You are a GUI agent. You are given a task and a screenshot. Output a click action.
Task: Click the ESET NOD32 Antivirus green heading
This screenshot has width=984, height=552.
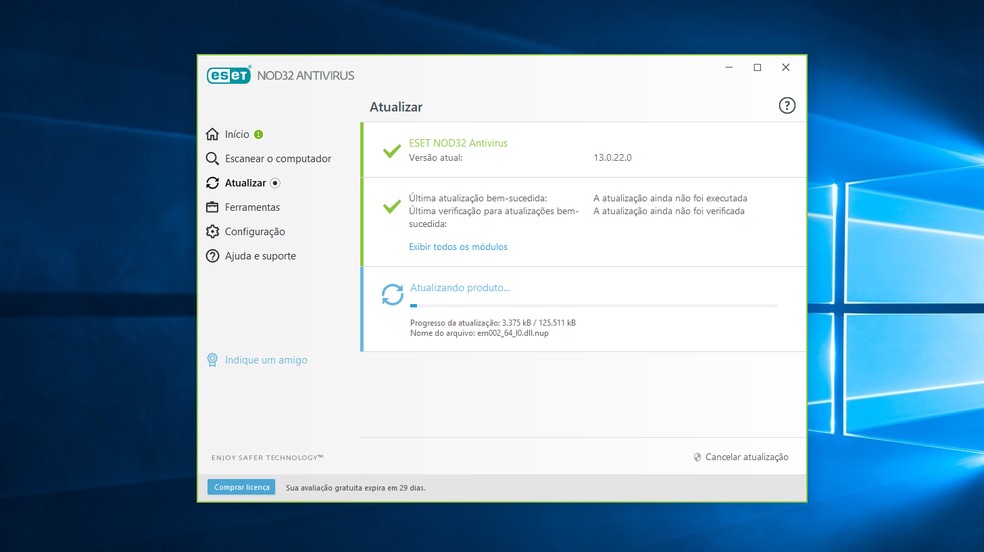pyautogui.click(x=458, y=143)
